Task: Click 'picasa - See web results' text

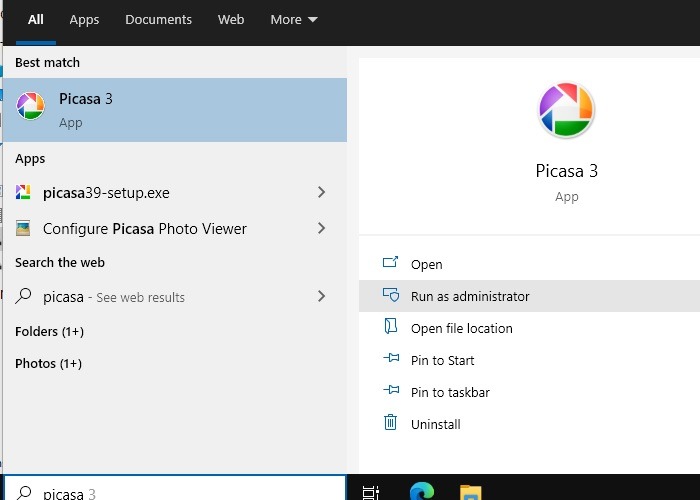Action: 114,297
